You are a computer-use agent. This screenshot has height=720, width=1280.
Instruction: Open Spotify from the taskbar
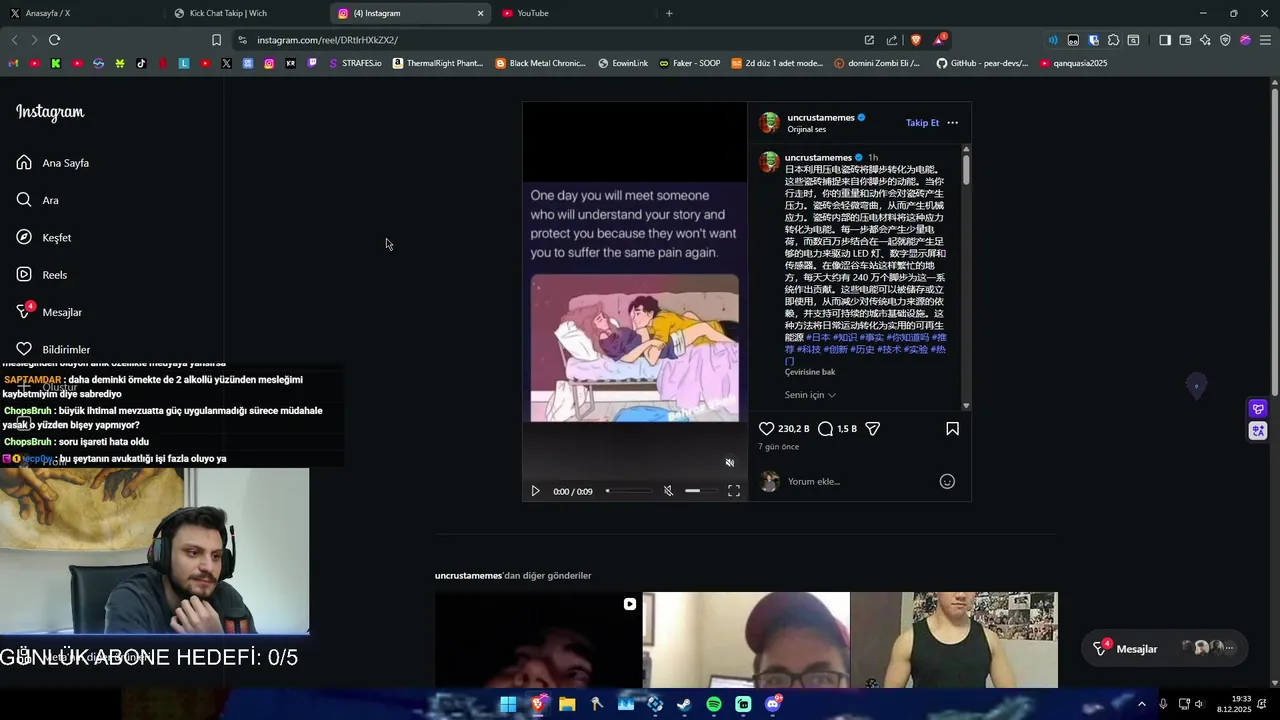click(x=714, y=704)
